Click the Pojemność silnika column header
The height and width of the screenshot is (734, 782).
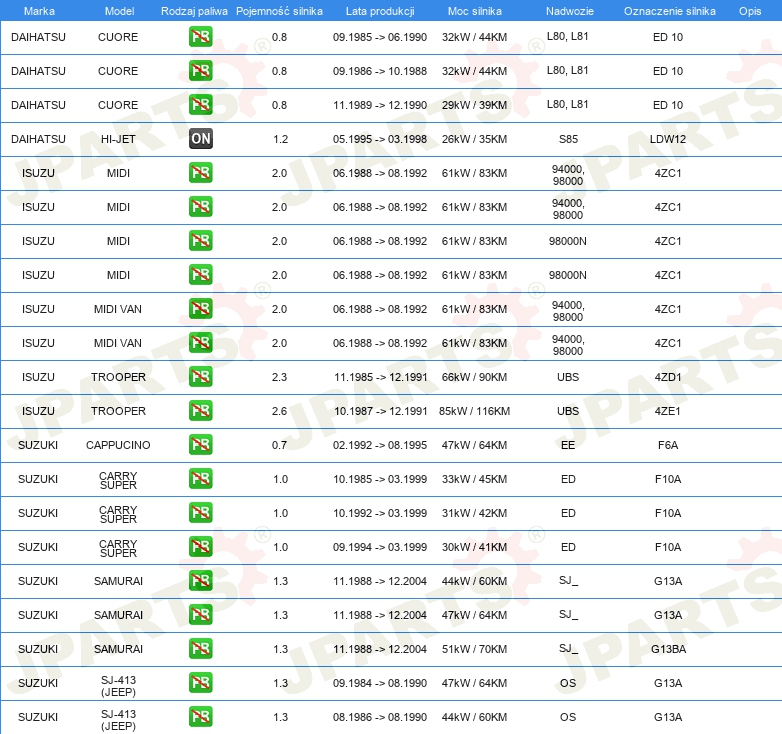click(279, 11)
